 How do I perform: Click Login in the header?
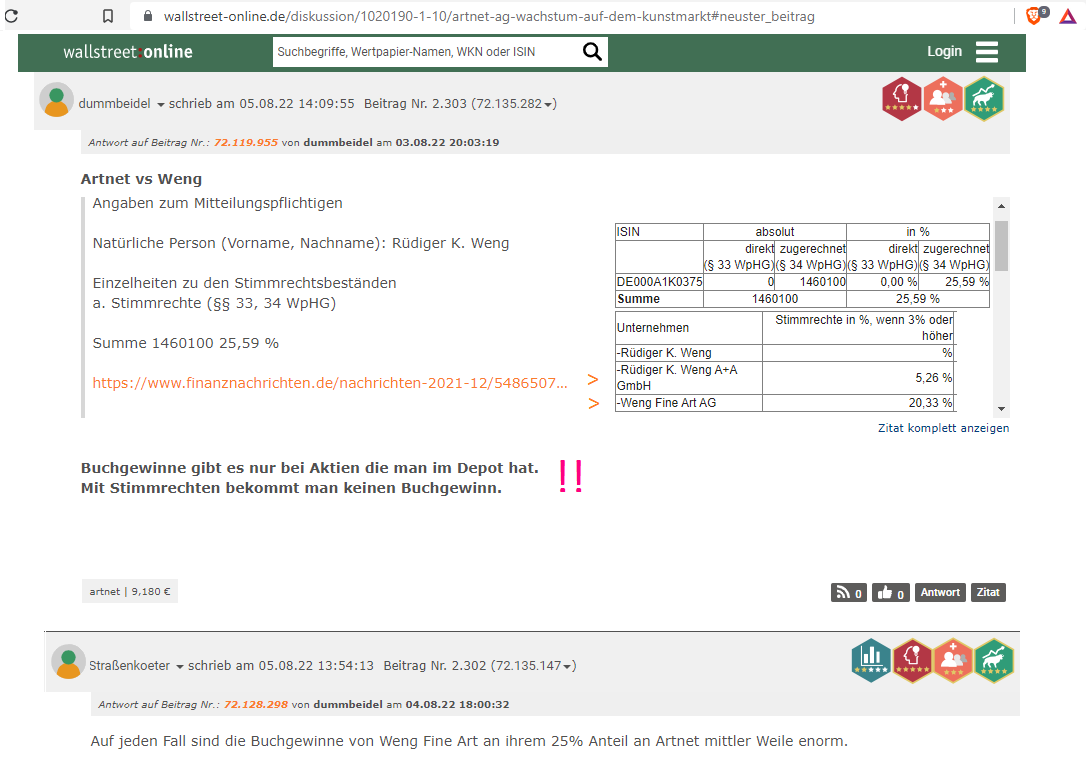coord(945,51)
